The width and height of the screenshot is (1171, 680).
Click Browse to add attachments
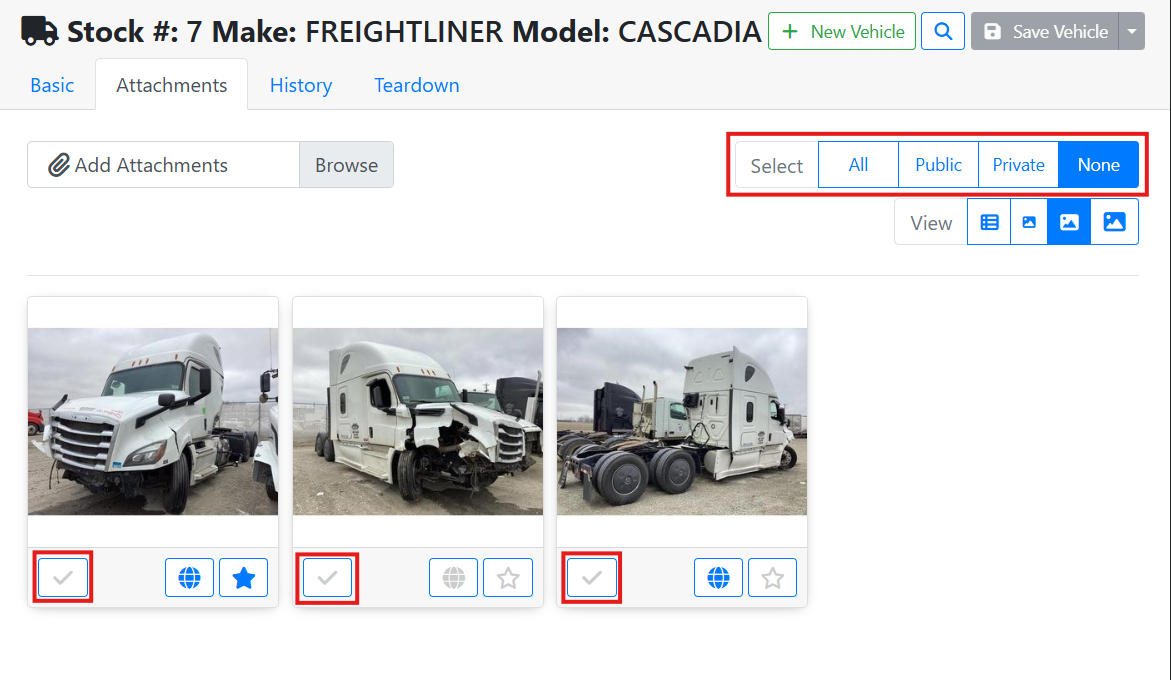tap(347, 165)
